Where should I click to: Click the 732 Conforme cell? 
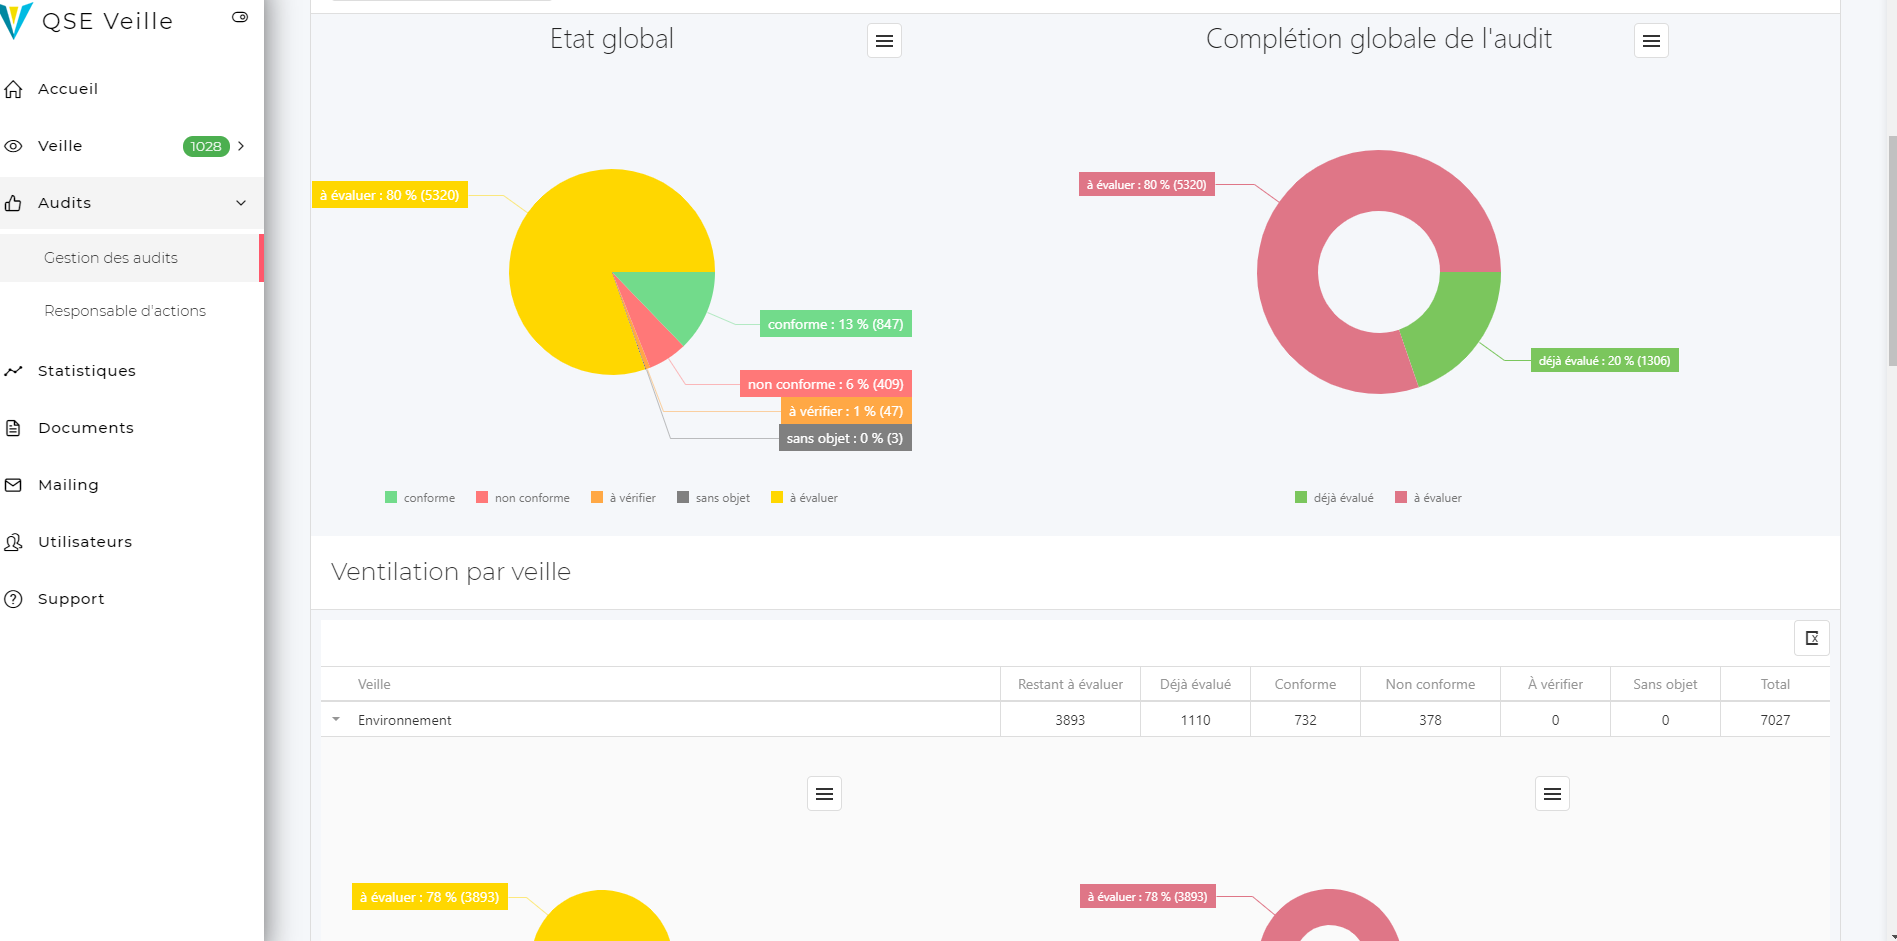coord(1305,720)
